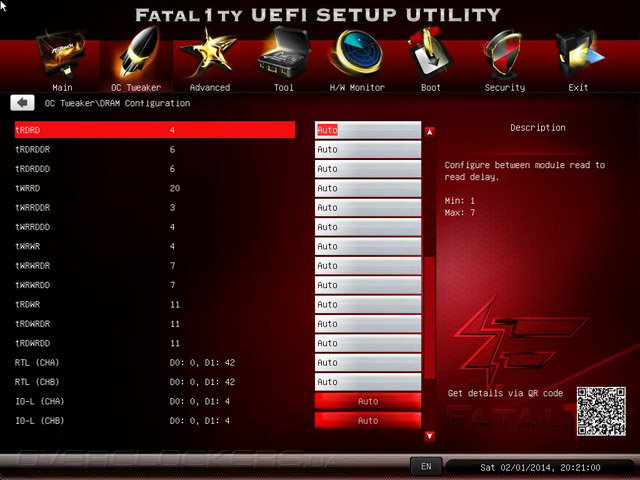Select the tRDRDDR setting row
This screenshot has height=480, width=640.
pyautogui.click(x=155, y=149)
